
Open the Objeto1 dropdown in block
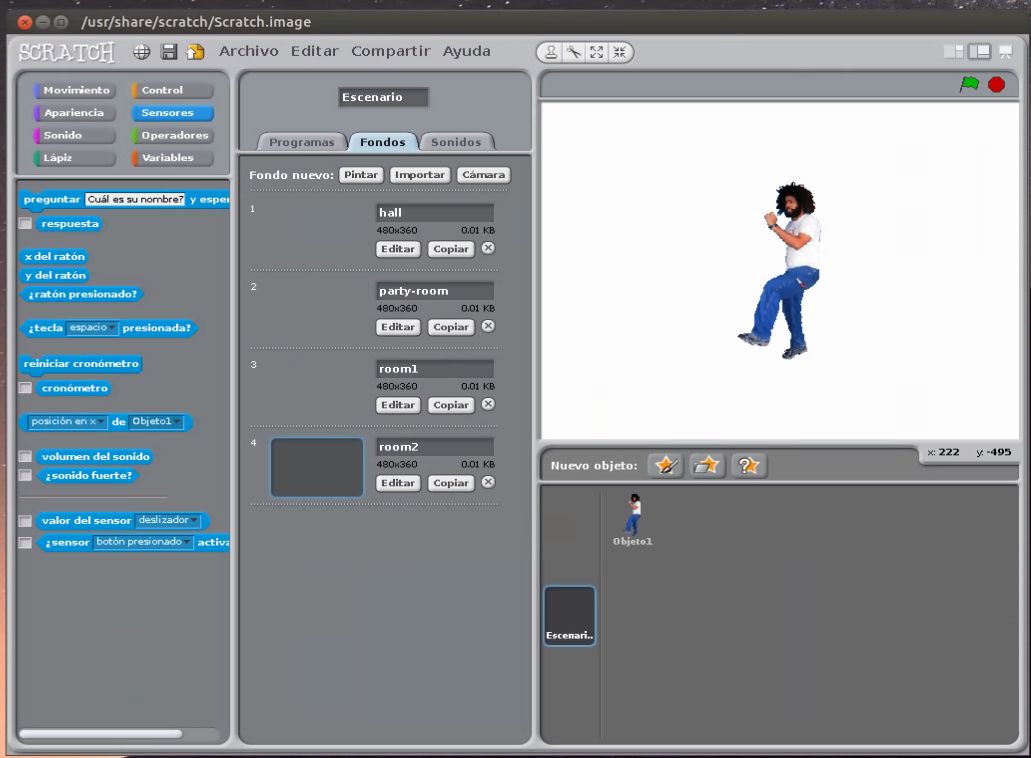(x=178, y=422)
